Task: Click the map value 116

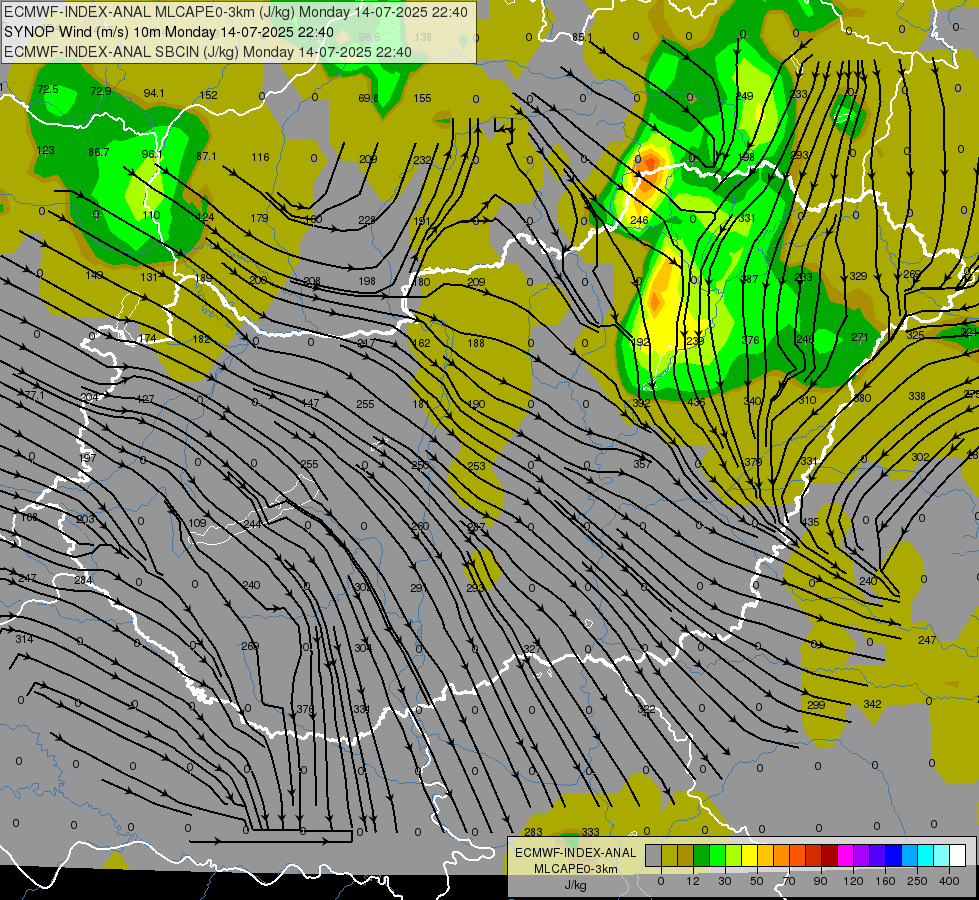Action: click(x=260, y=157)
